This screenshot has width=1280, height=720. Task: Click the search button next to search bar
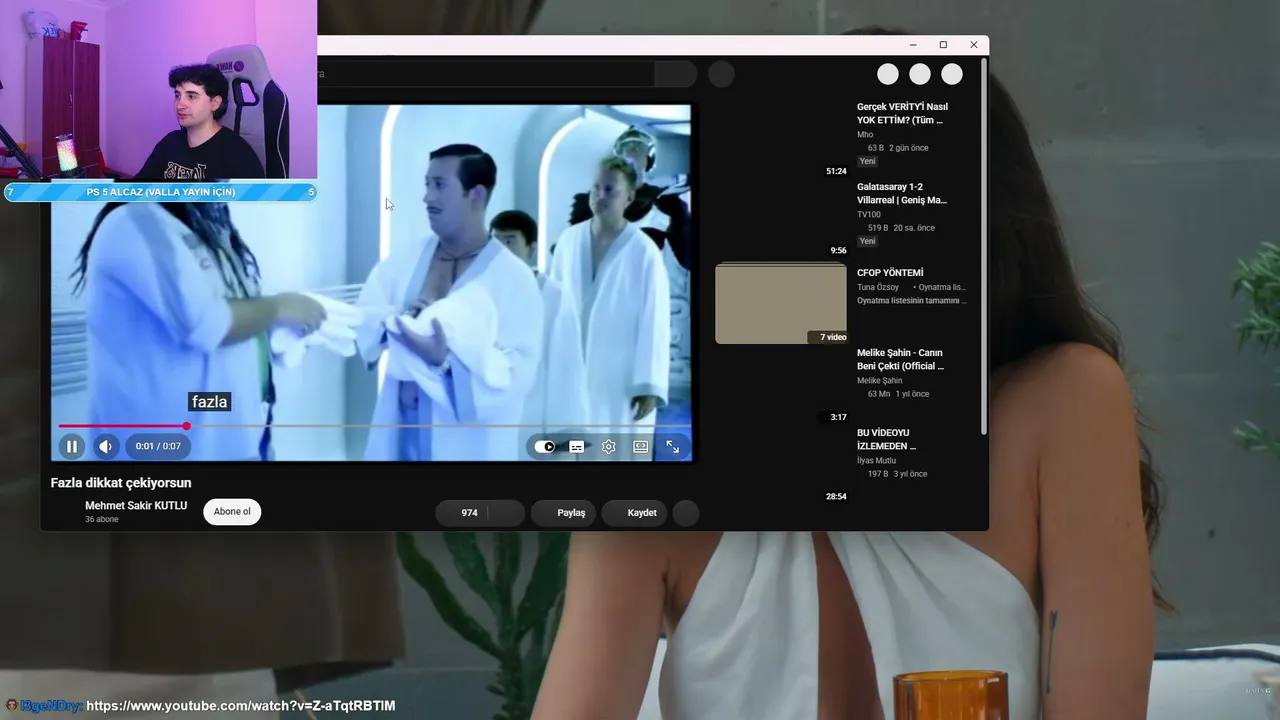coord(676,74)
